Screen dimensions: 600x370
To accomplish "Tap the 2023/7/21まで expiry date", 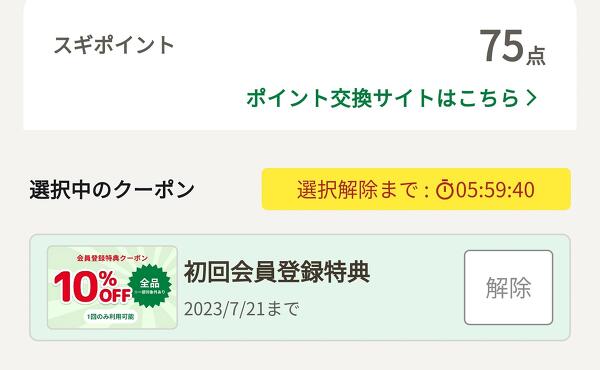I will tap(241, 309).
